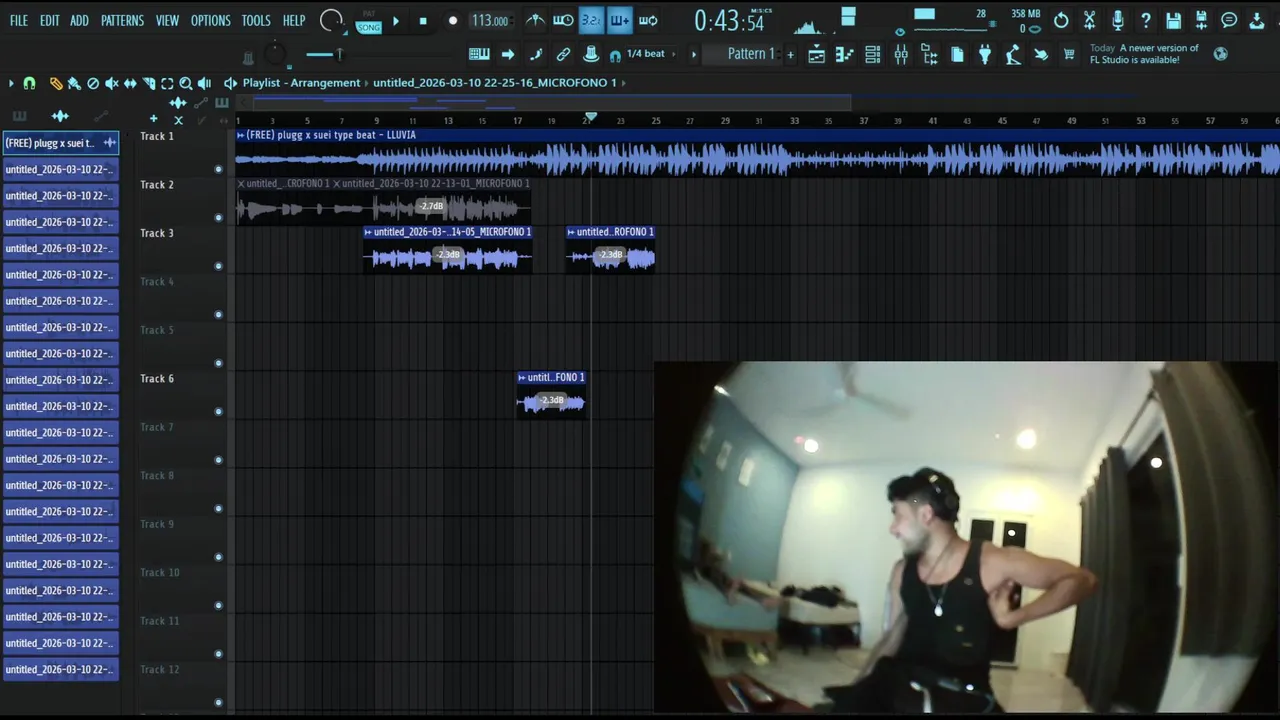The image size is (1280, 720).
Task: Click the tempo 113.000 field
Action: pos(490,20)
